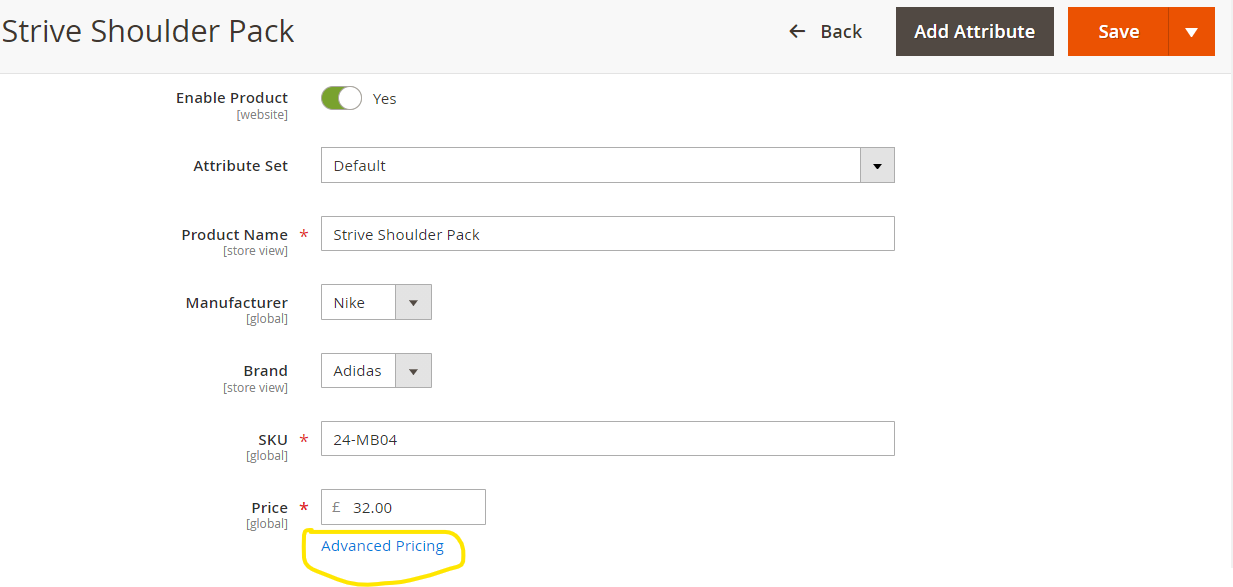Click the Add Attribute button

pos(974,32)
